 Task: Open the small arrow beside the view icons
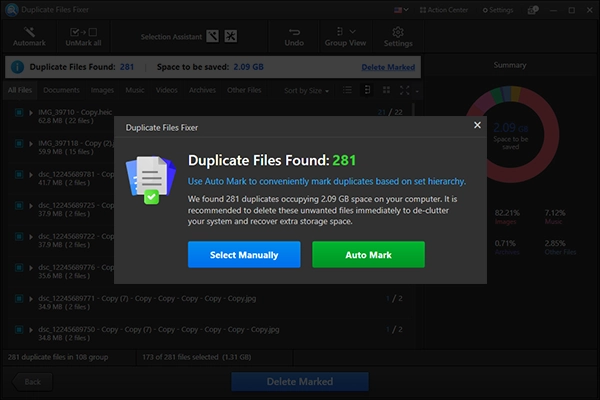pos(417,91)
